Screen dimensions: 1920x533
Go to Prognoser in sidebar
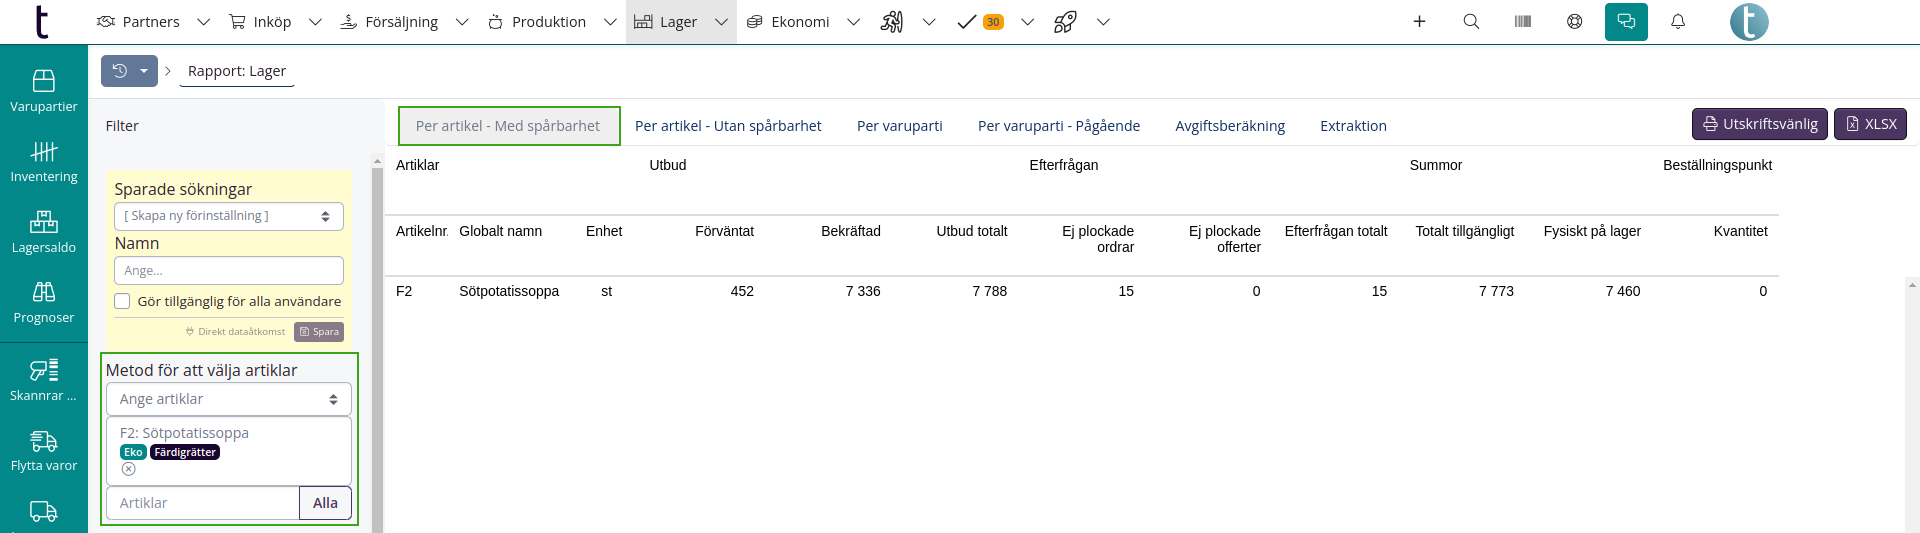click(x=44, y=302)
